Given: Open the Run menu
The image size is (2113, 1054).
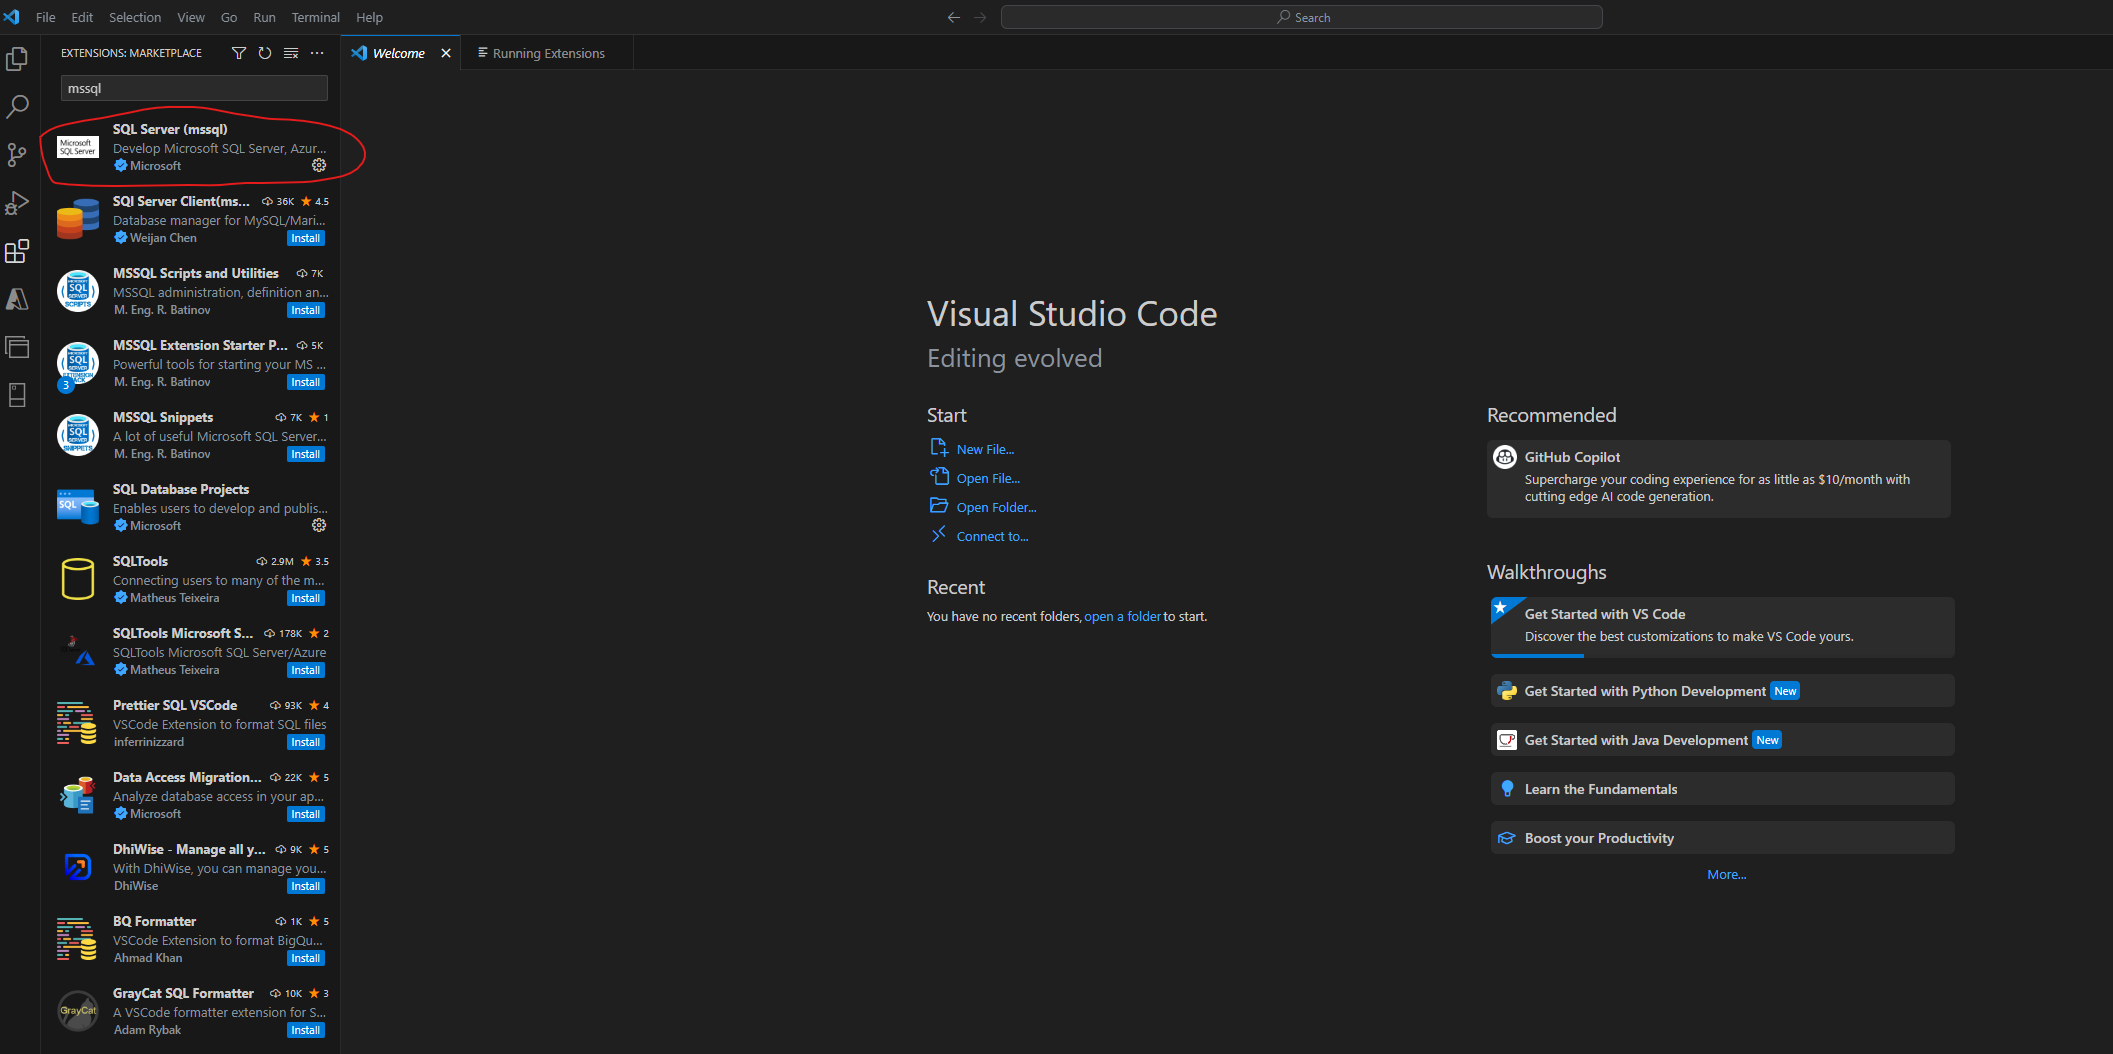Looking at the screenshot, I should [264, 17].
